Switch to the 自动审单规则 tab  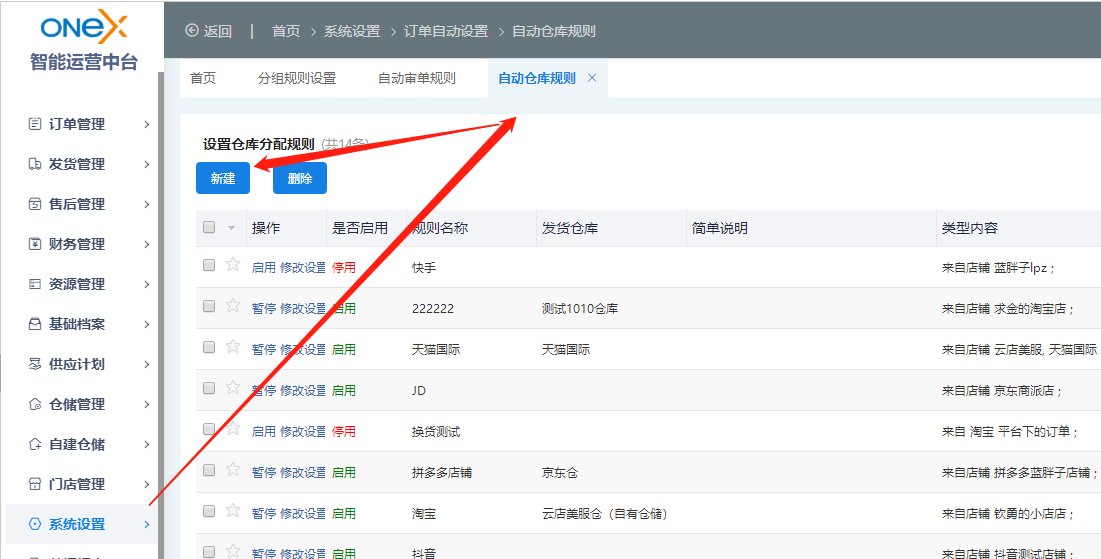coord(417,78)
